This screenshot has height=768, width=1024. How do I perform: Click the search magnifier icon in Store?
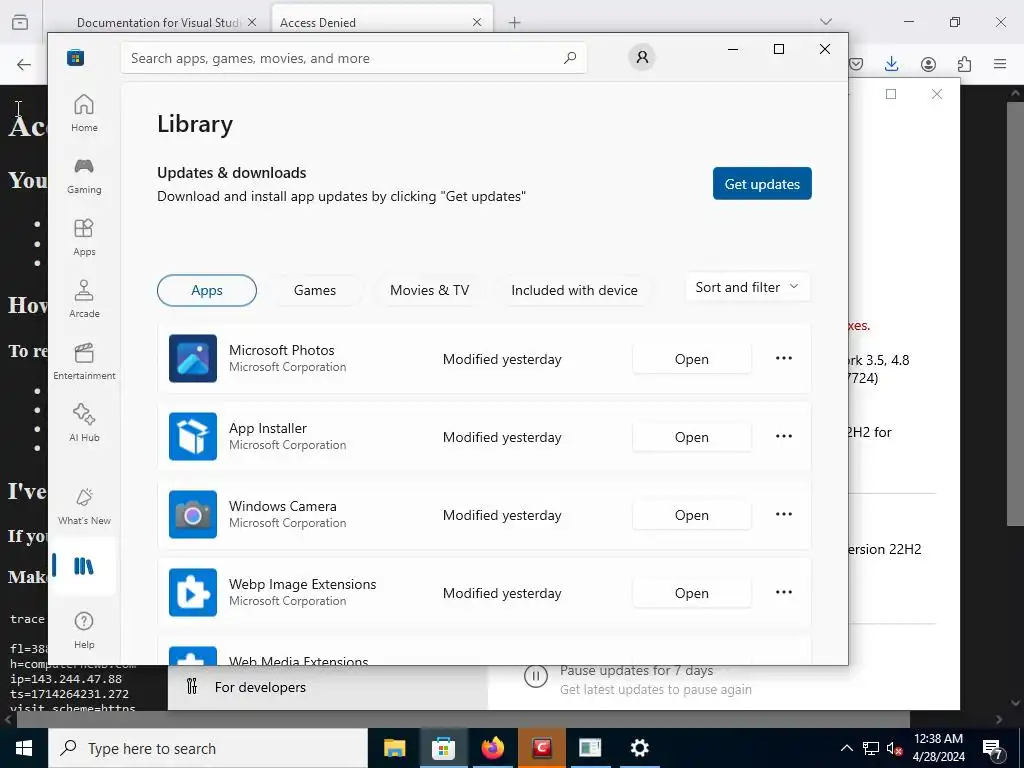570,57
